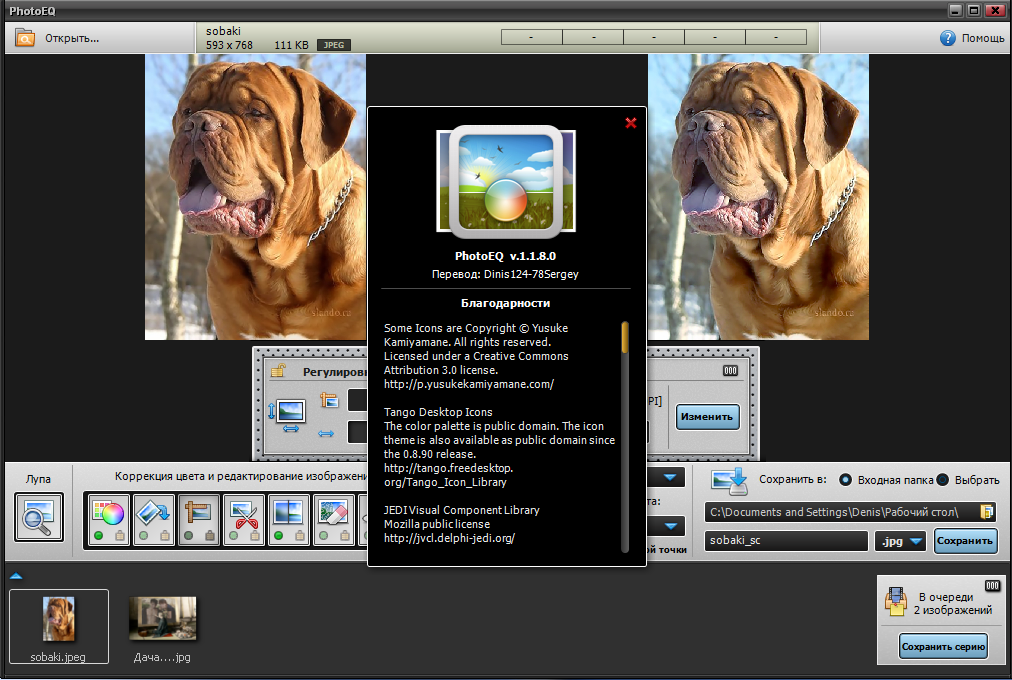Collapse thumbnail strip with blue triangle
This screenshot has width=1012, height=680.
pyautogui.click(x=16, y=575)
